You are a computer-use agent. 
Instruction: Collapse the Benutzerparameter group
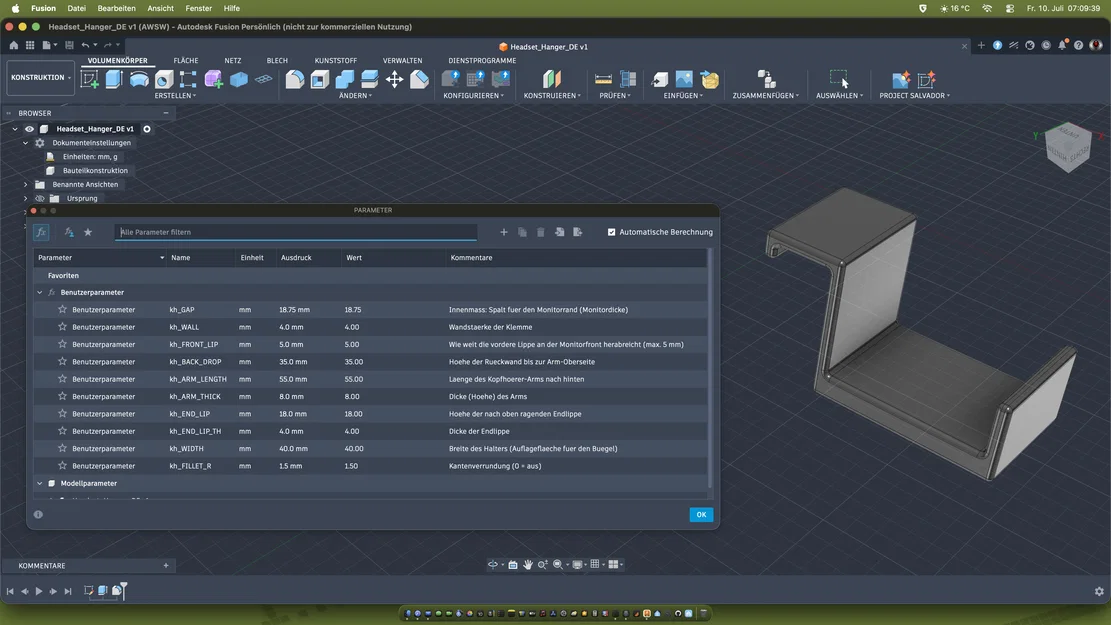pos(40,292)
